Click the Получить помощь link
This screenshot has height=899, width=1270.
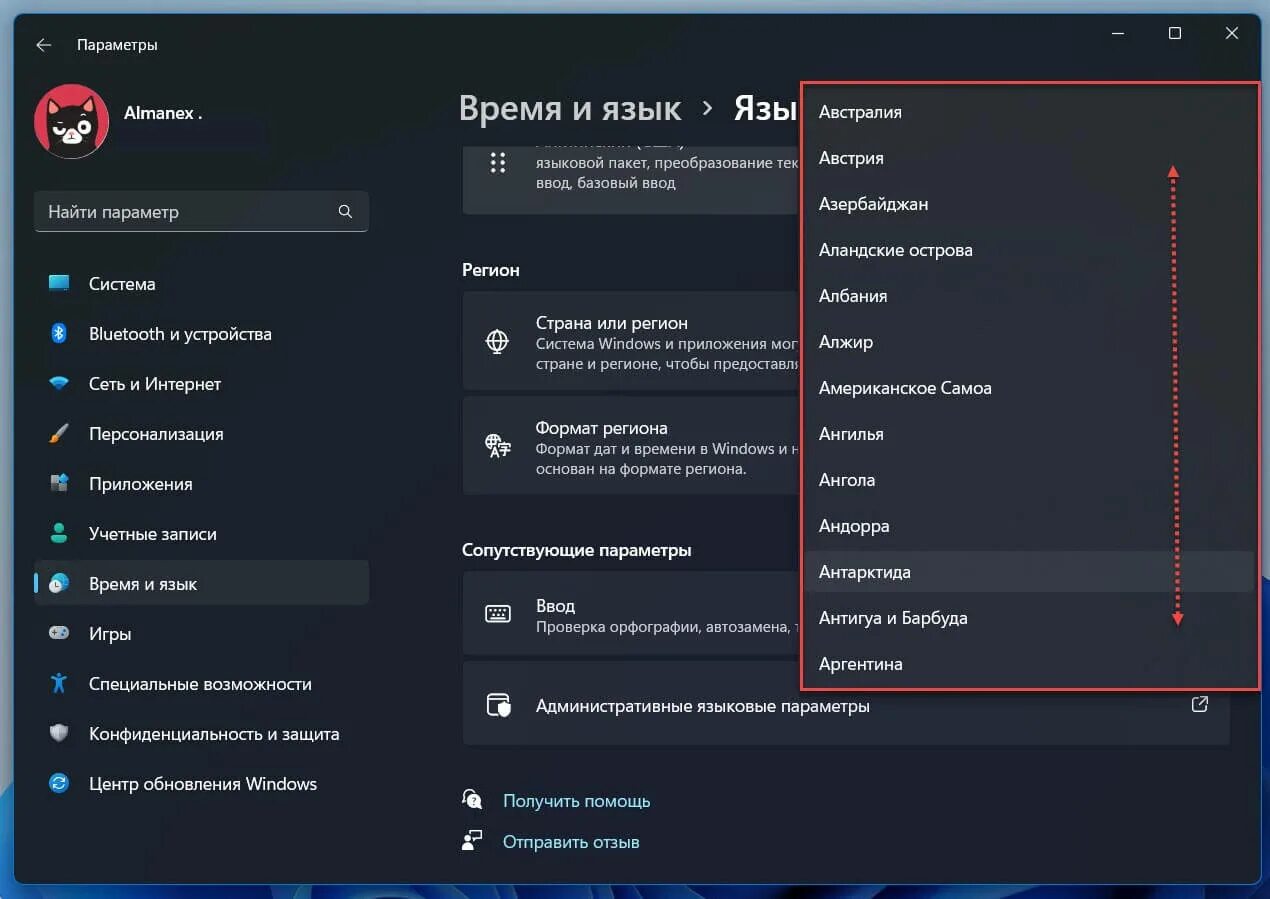tap(576, 801)
